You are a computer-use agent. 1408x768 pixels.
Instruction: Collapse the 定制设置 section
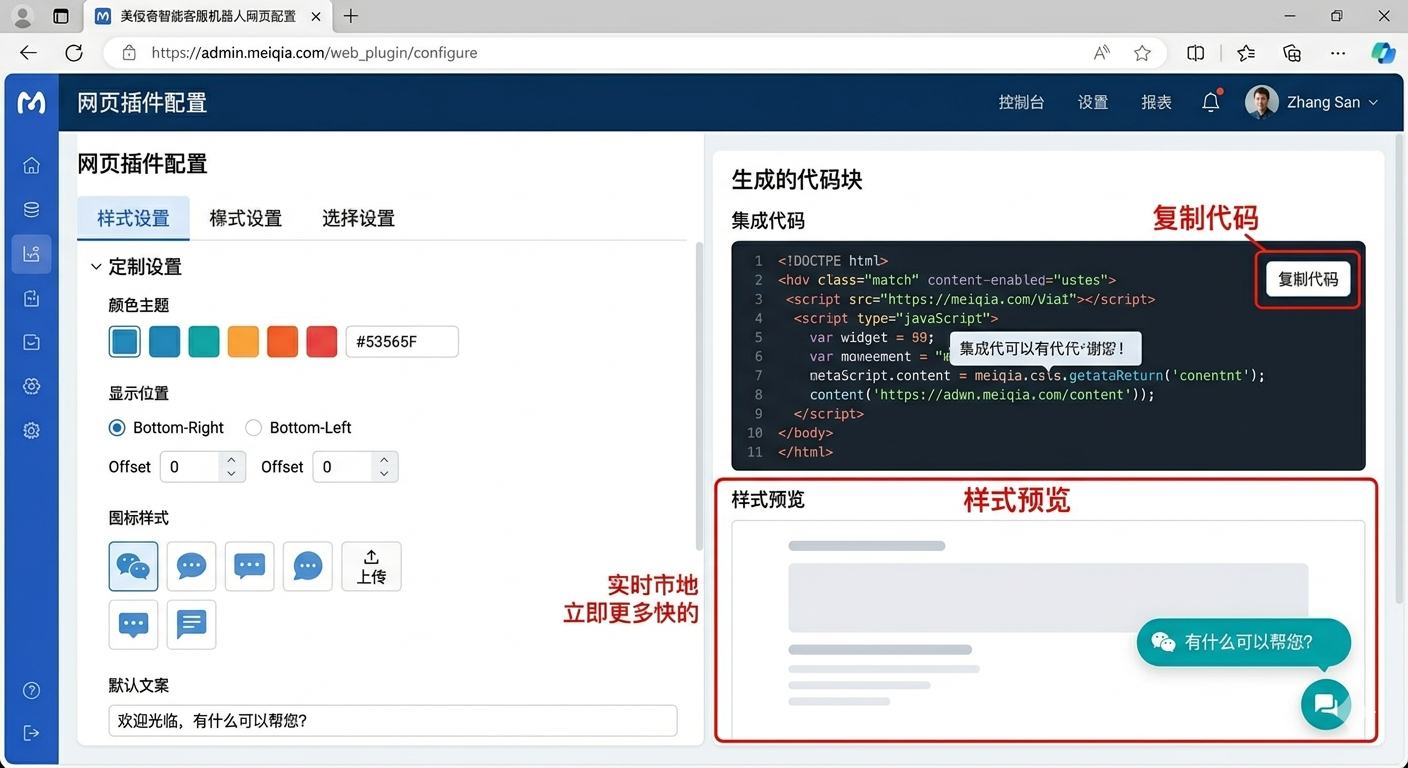pos(96,266)
